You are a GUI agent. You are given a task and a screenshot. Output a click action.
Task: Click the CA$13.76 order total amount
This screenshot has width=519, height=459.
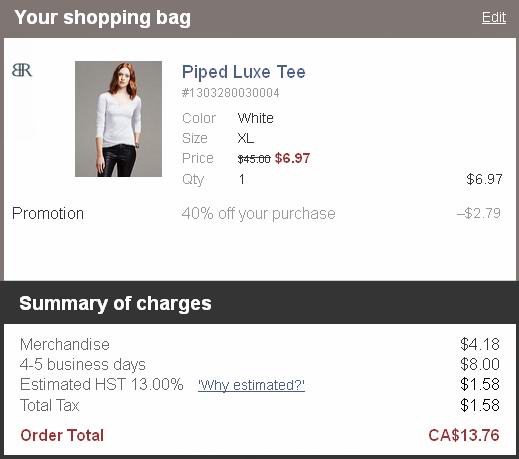point(464,435)
